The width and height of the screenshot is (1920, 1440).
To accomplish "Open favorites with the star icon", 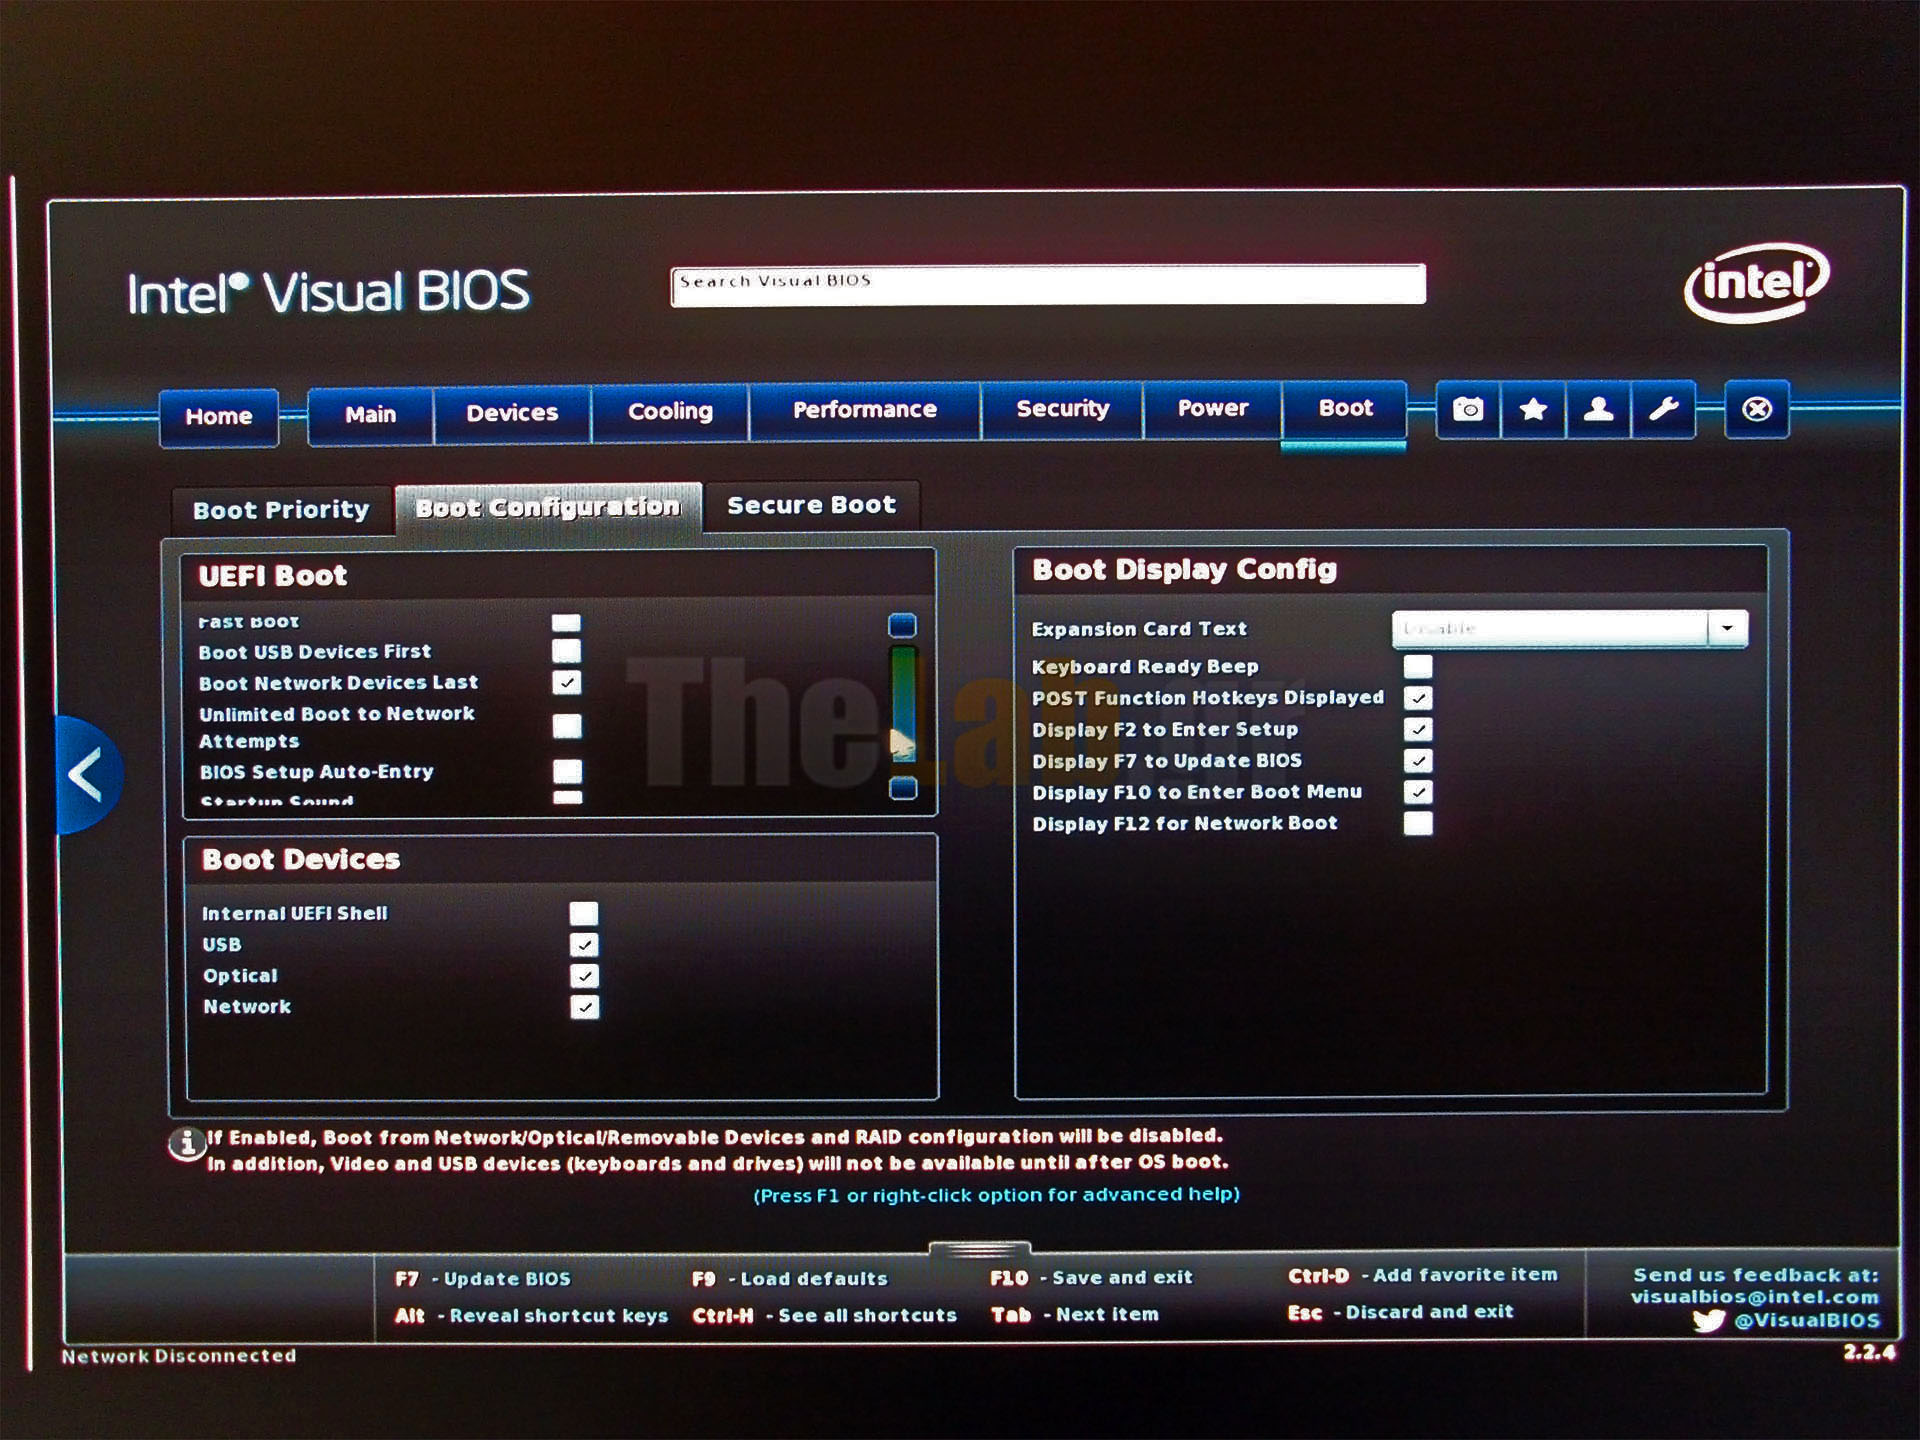I will [1532, 409].
